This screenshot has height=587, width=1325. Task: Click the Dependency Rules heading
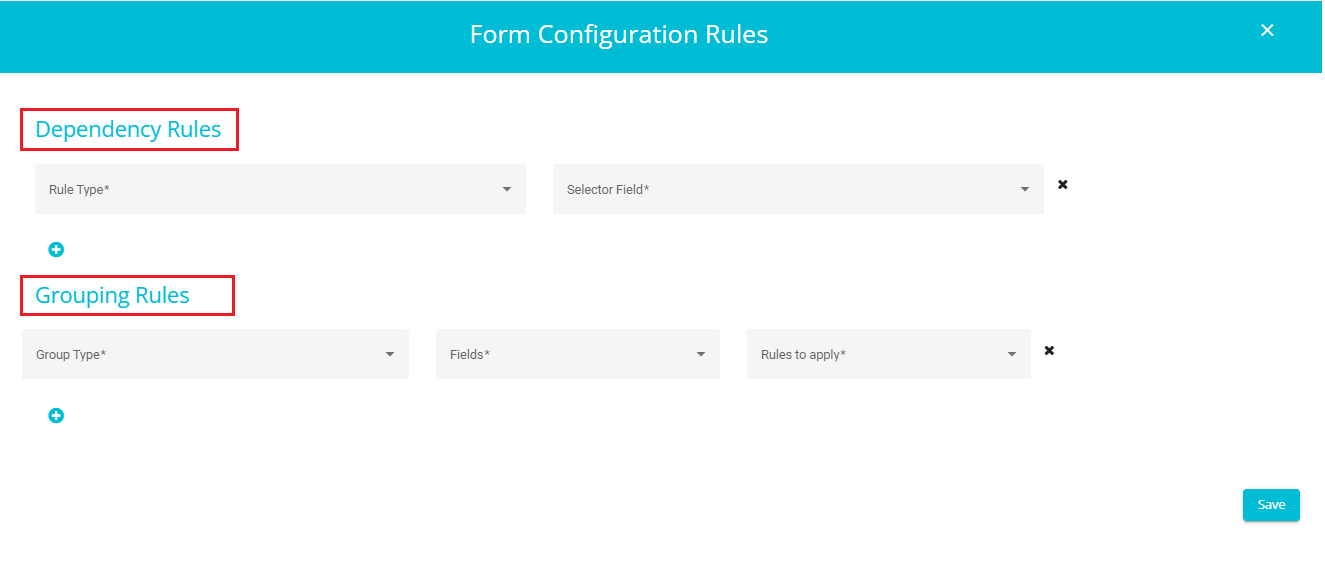(x=128, y=130)
